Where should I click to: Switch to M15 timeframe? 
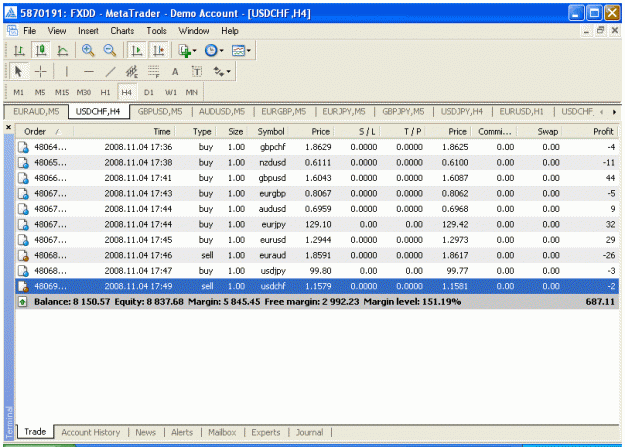[x=62, y=93]
